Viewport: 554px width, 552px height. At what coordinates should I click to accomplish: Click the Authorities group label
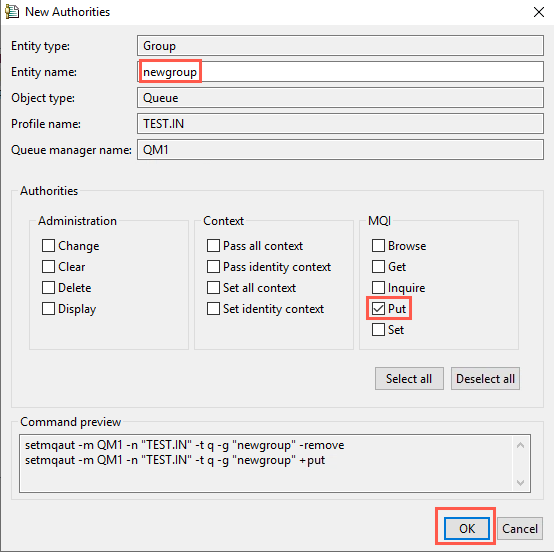pyautogui.click(x=49, y=191)
